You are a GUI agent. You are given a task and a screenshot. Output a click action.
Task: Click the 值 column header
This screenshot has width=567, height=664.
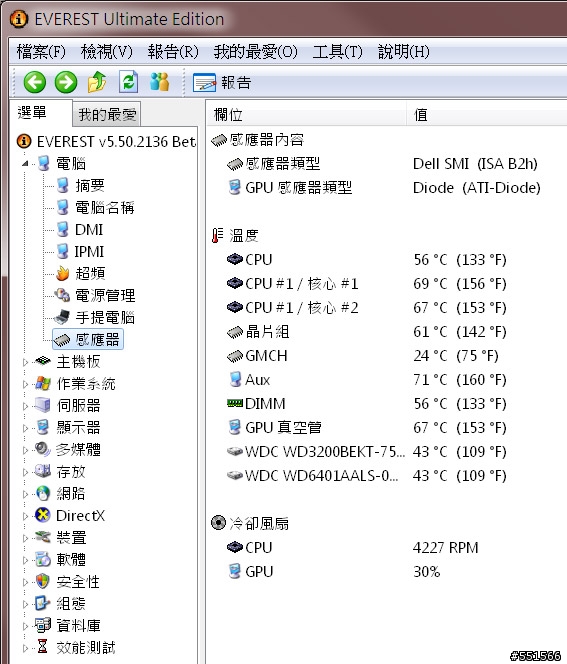point(487,114)
